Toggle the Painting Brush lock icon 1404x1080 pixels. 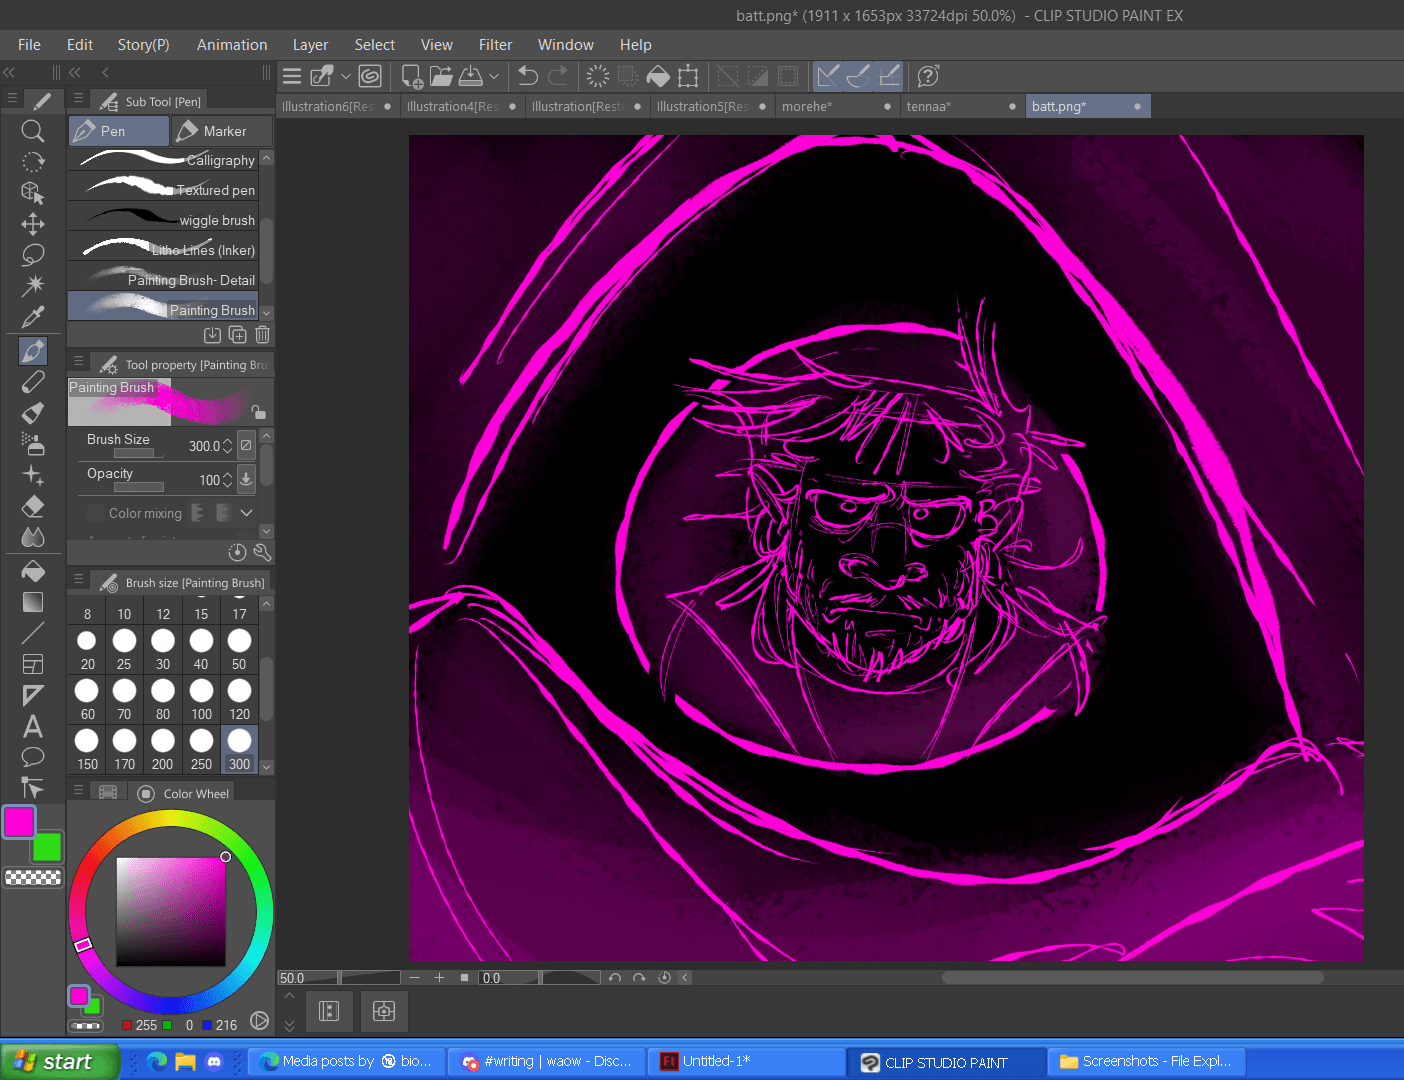coord(258,411)
